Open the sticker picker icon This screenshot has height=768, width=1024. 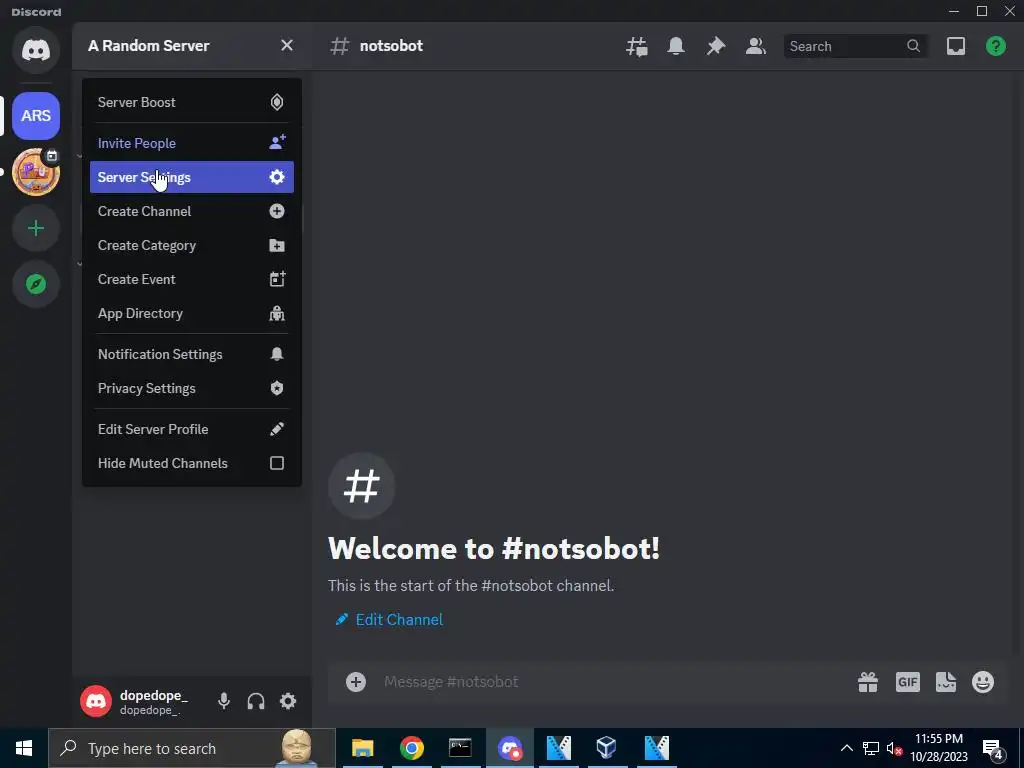click(946, 682)
